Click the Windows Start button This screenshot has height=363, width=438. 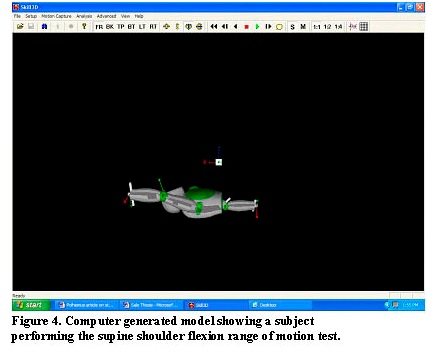coord(31,305)
